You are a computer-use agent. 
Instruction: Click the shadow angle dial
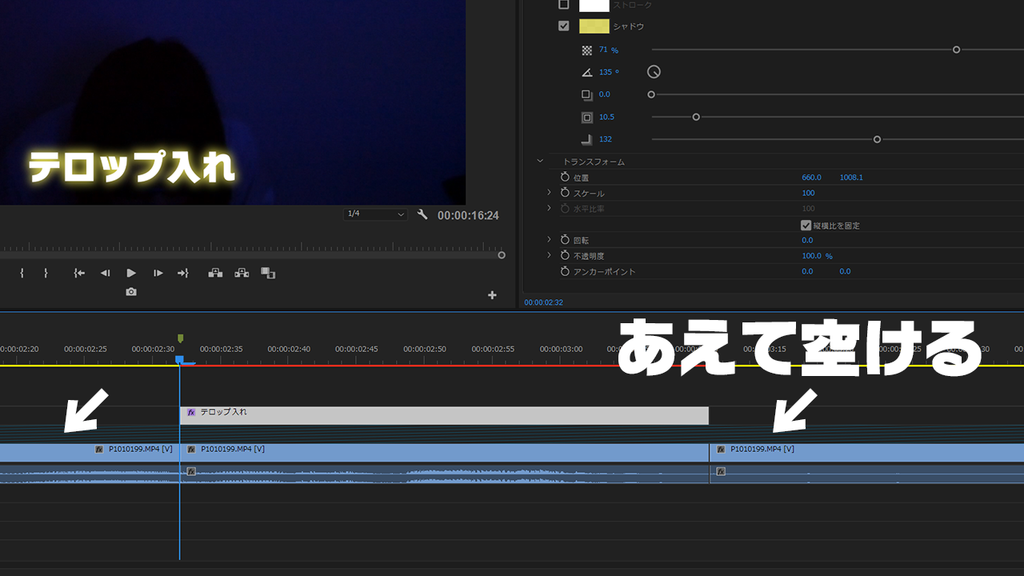coord(654,72)
